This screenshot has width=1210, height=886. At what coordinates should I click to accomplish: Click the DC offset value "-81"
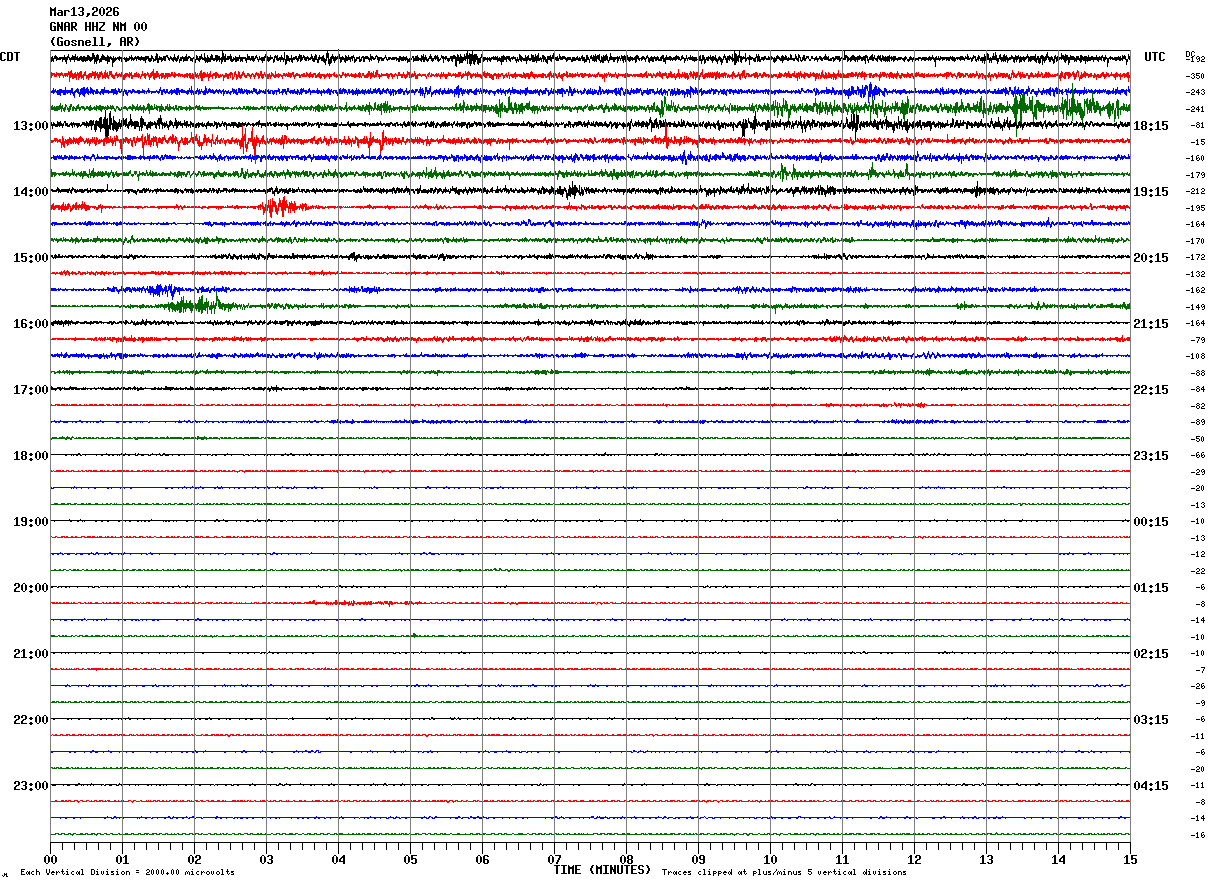tap(1197, 126)
